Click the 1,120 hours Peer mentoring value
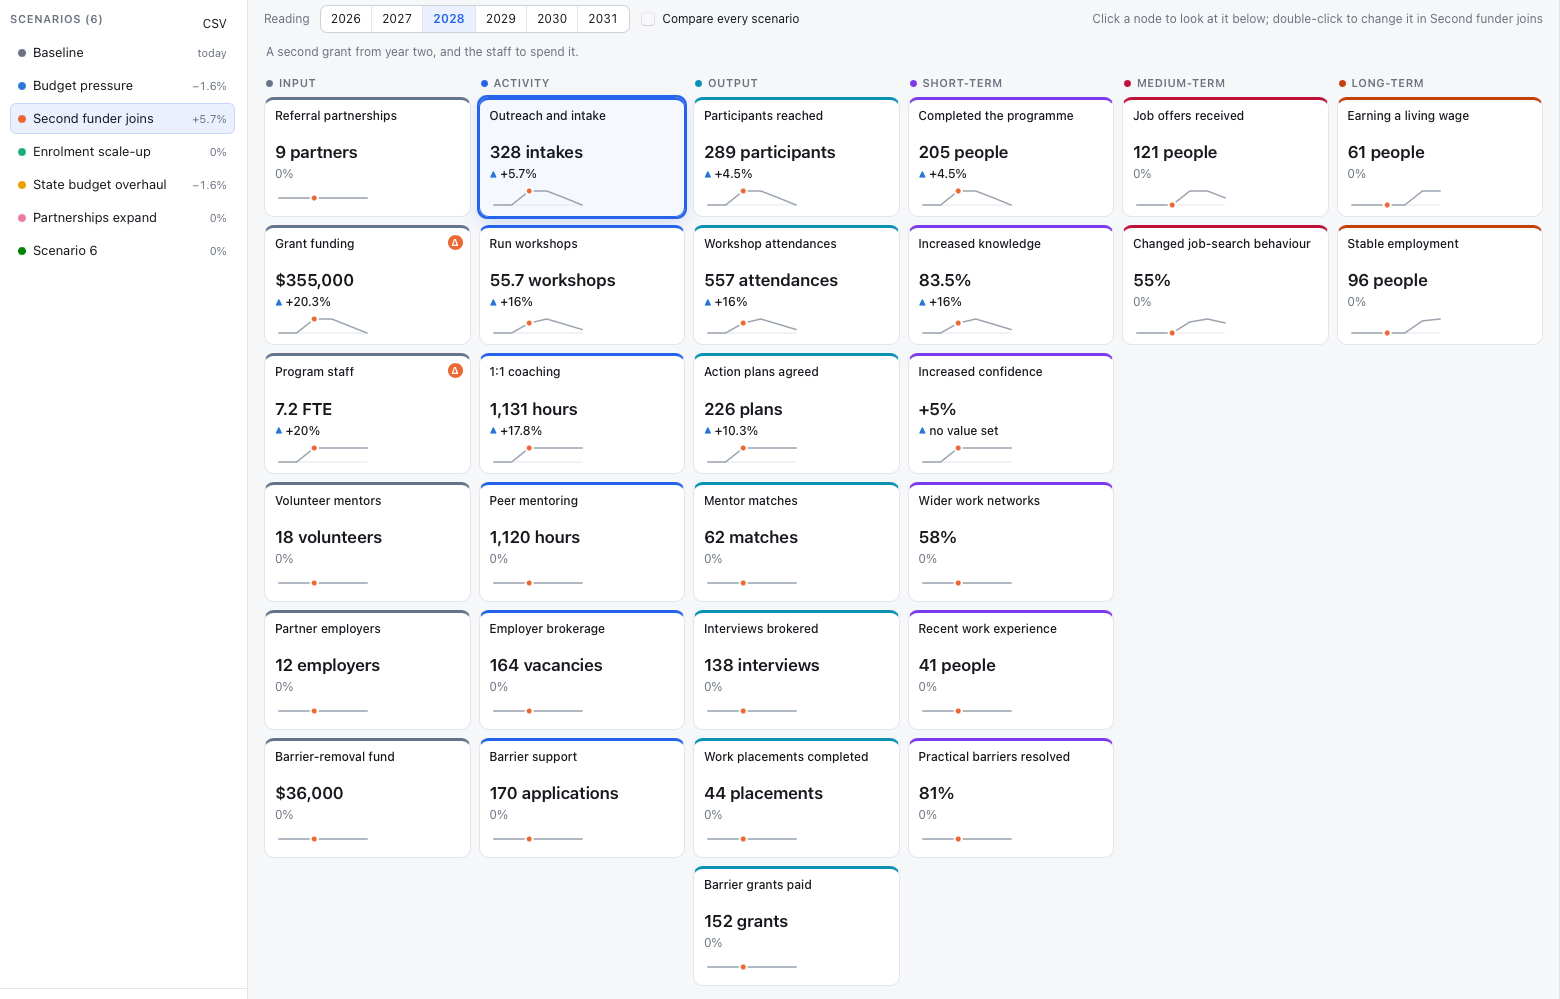1560x999 pixels. 535,537
